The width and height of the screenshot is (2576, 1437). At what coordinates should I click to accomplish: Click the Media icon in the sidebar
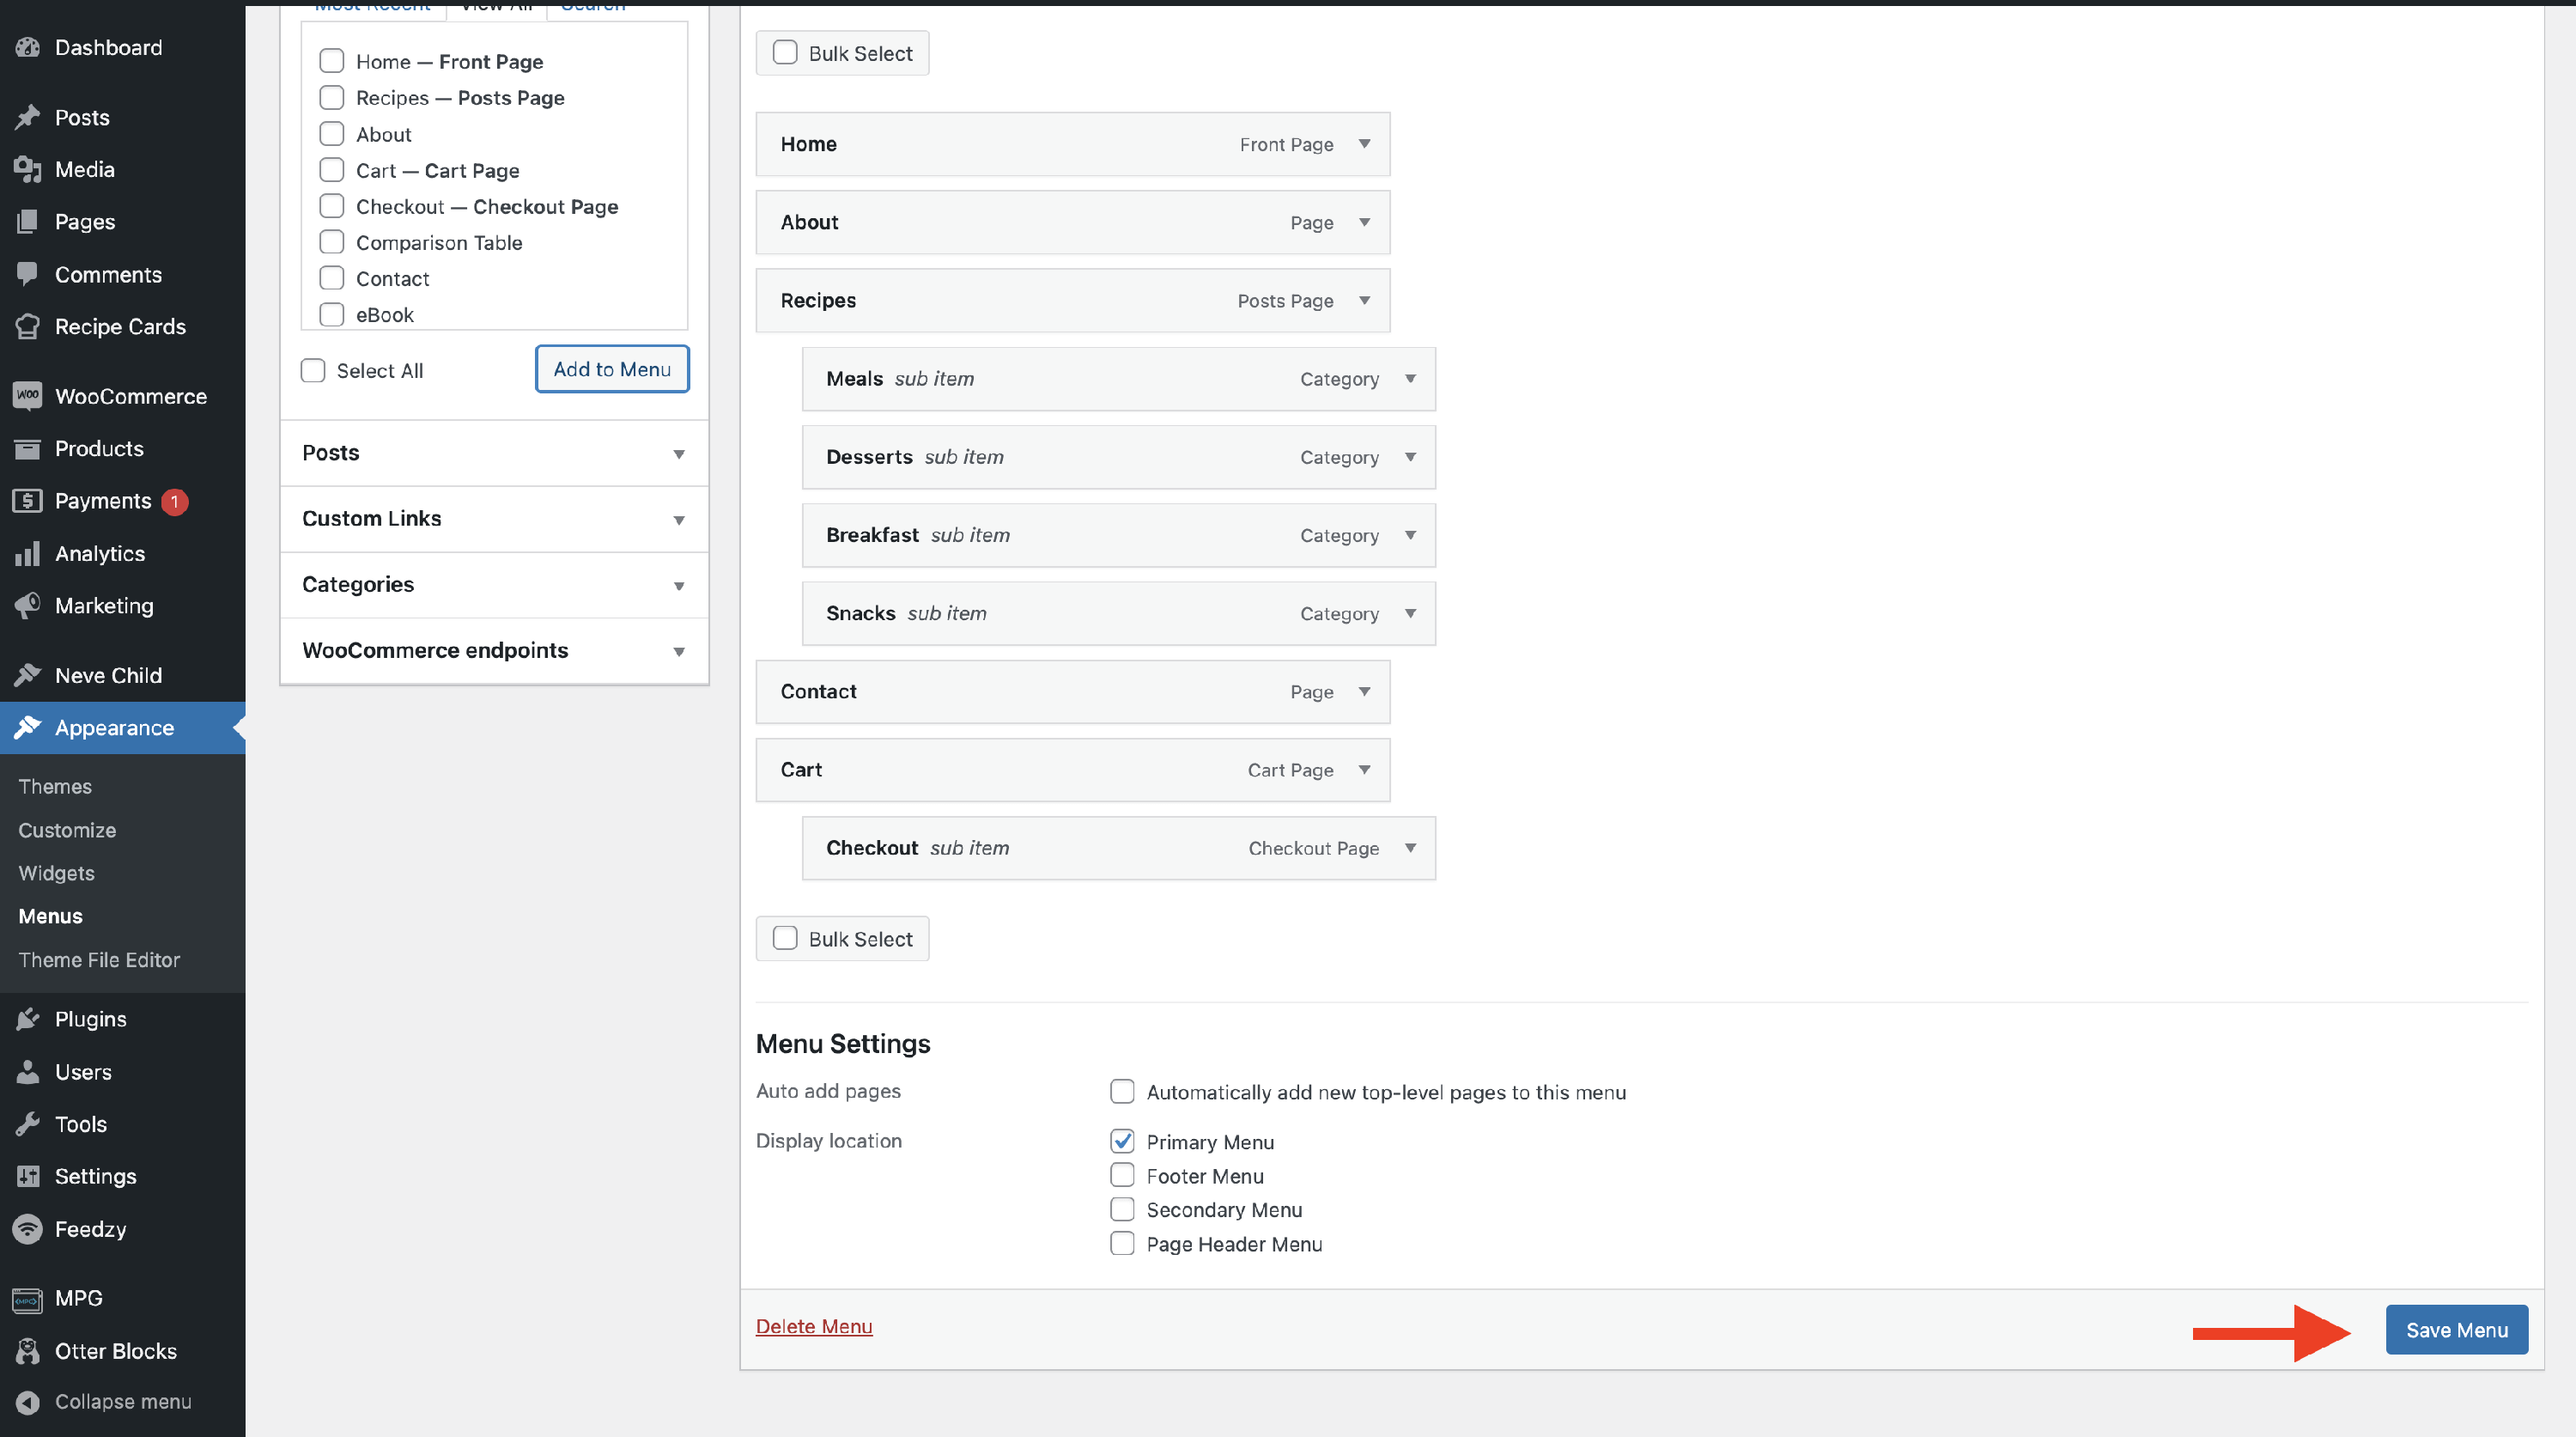28,169
